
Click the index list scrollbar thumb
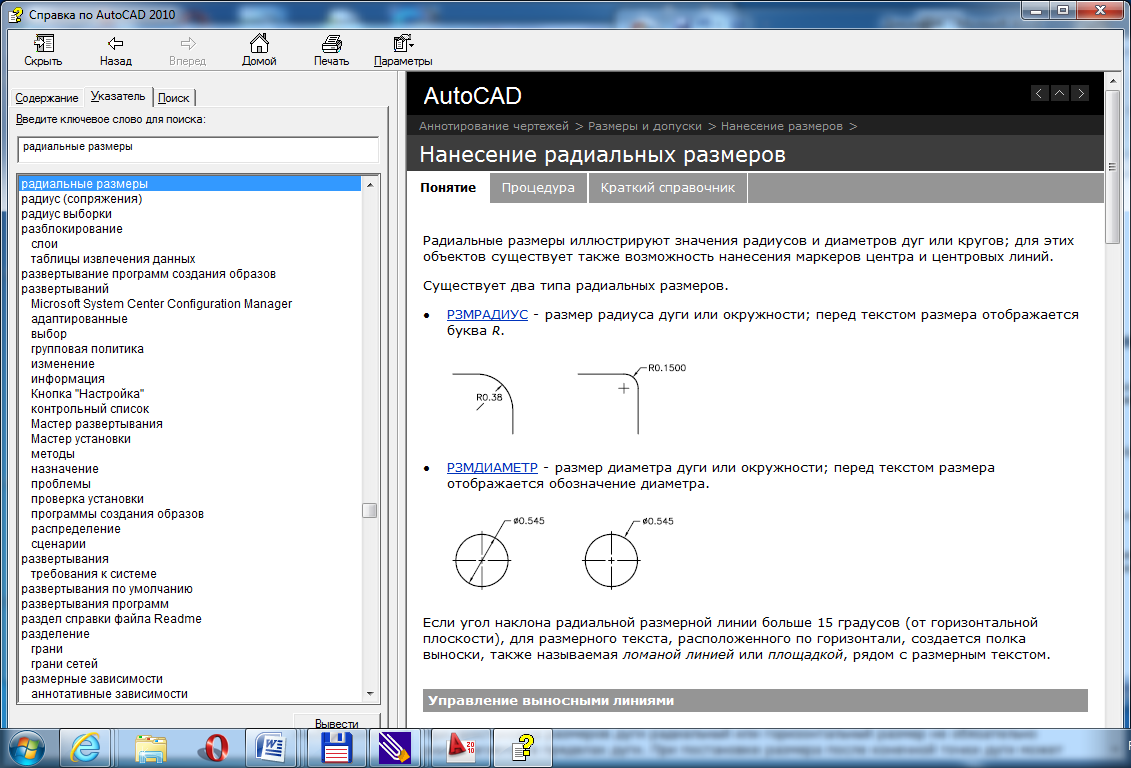(x=370, y=511)
